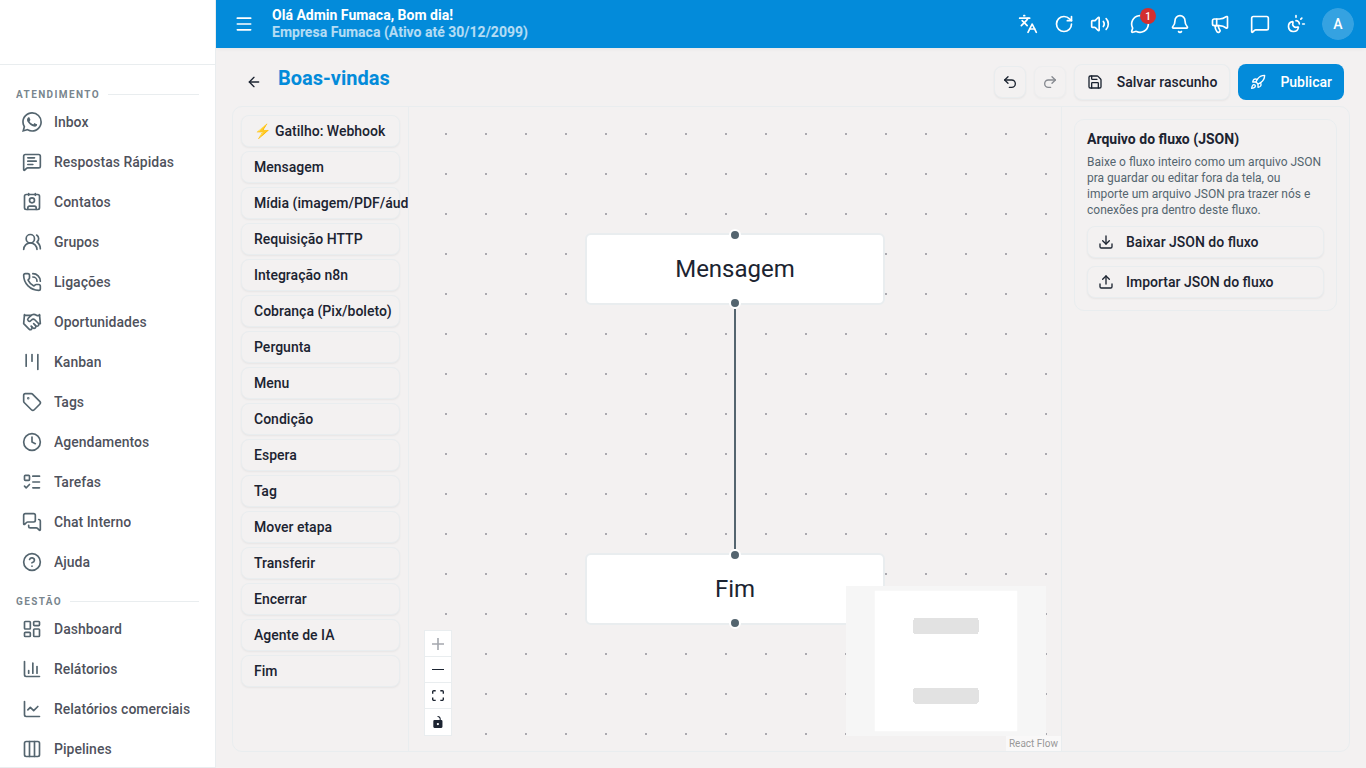
Task: Click the redo arrow button
Action: click(1050, 82)
